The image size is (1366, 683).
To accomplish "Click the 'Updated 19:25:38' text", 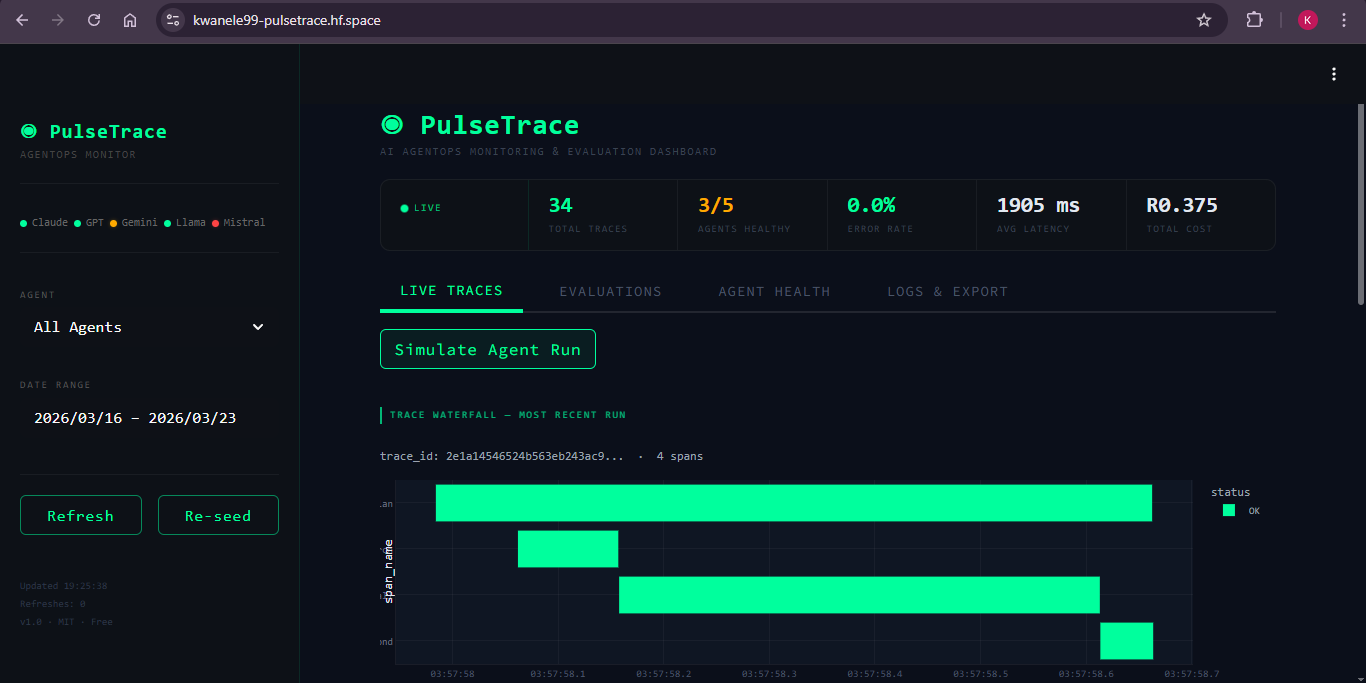I will 63,586.
